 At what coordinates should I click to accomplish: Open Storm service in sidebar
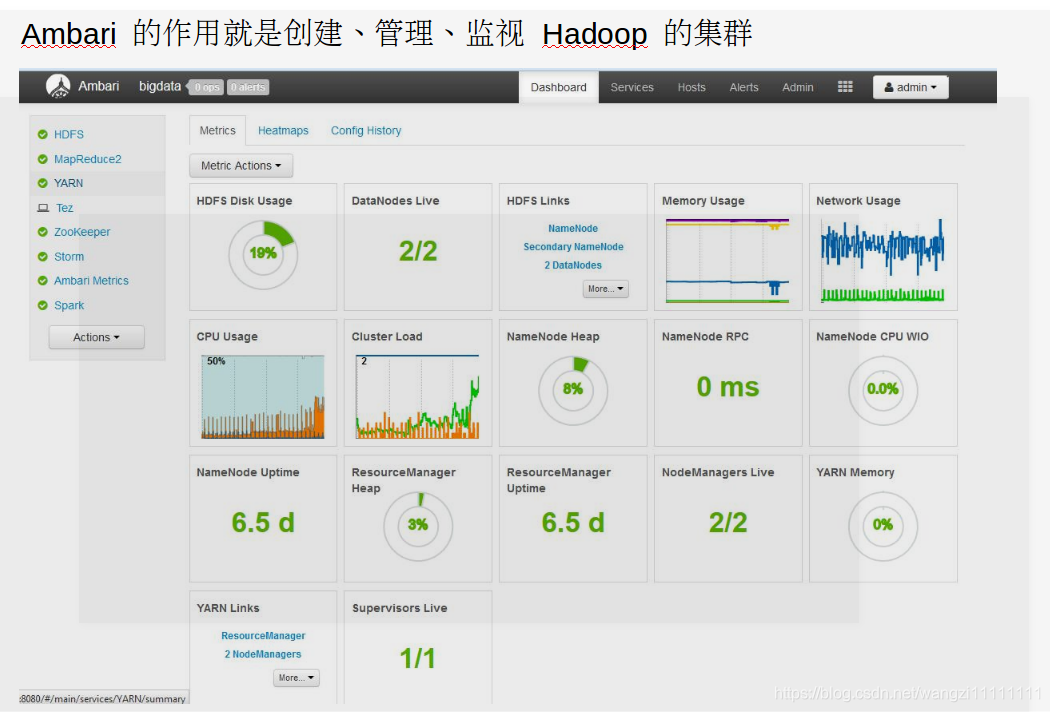69,257
